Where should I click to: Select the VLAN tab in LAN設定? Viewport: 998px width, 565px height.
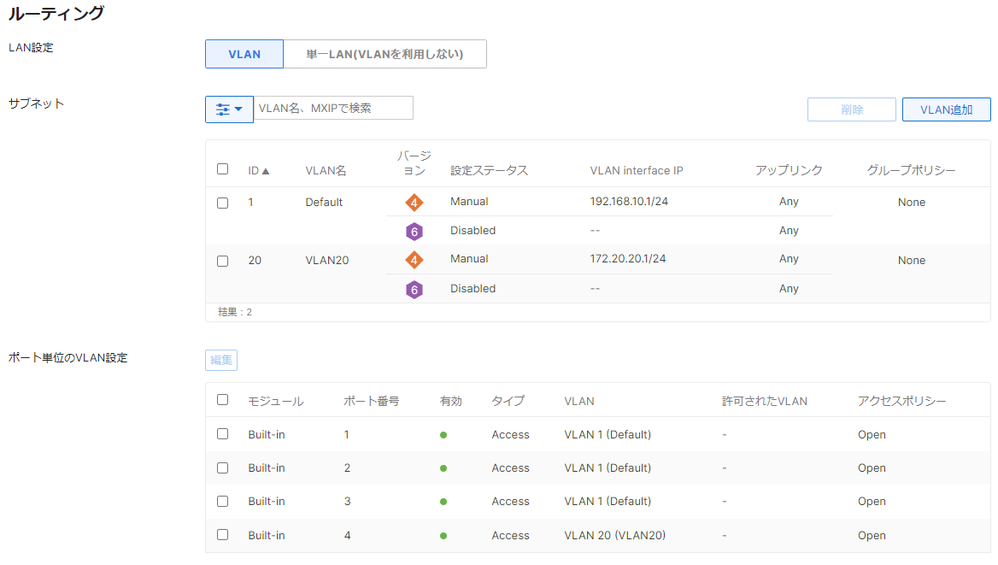click(x=244, y=54)
